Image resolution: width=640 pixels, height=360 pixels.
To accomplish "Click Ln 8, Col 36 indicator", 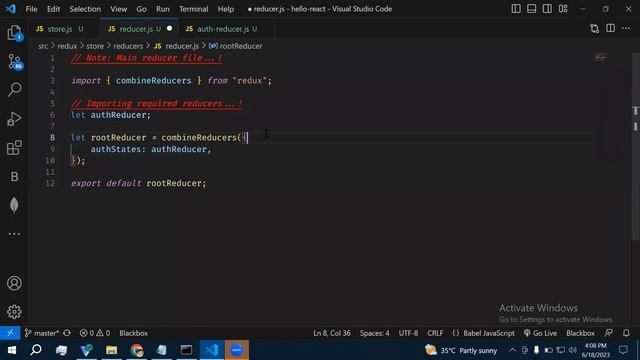I will [331, 333].
